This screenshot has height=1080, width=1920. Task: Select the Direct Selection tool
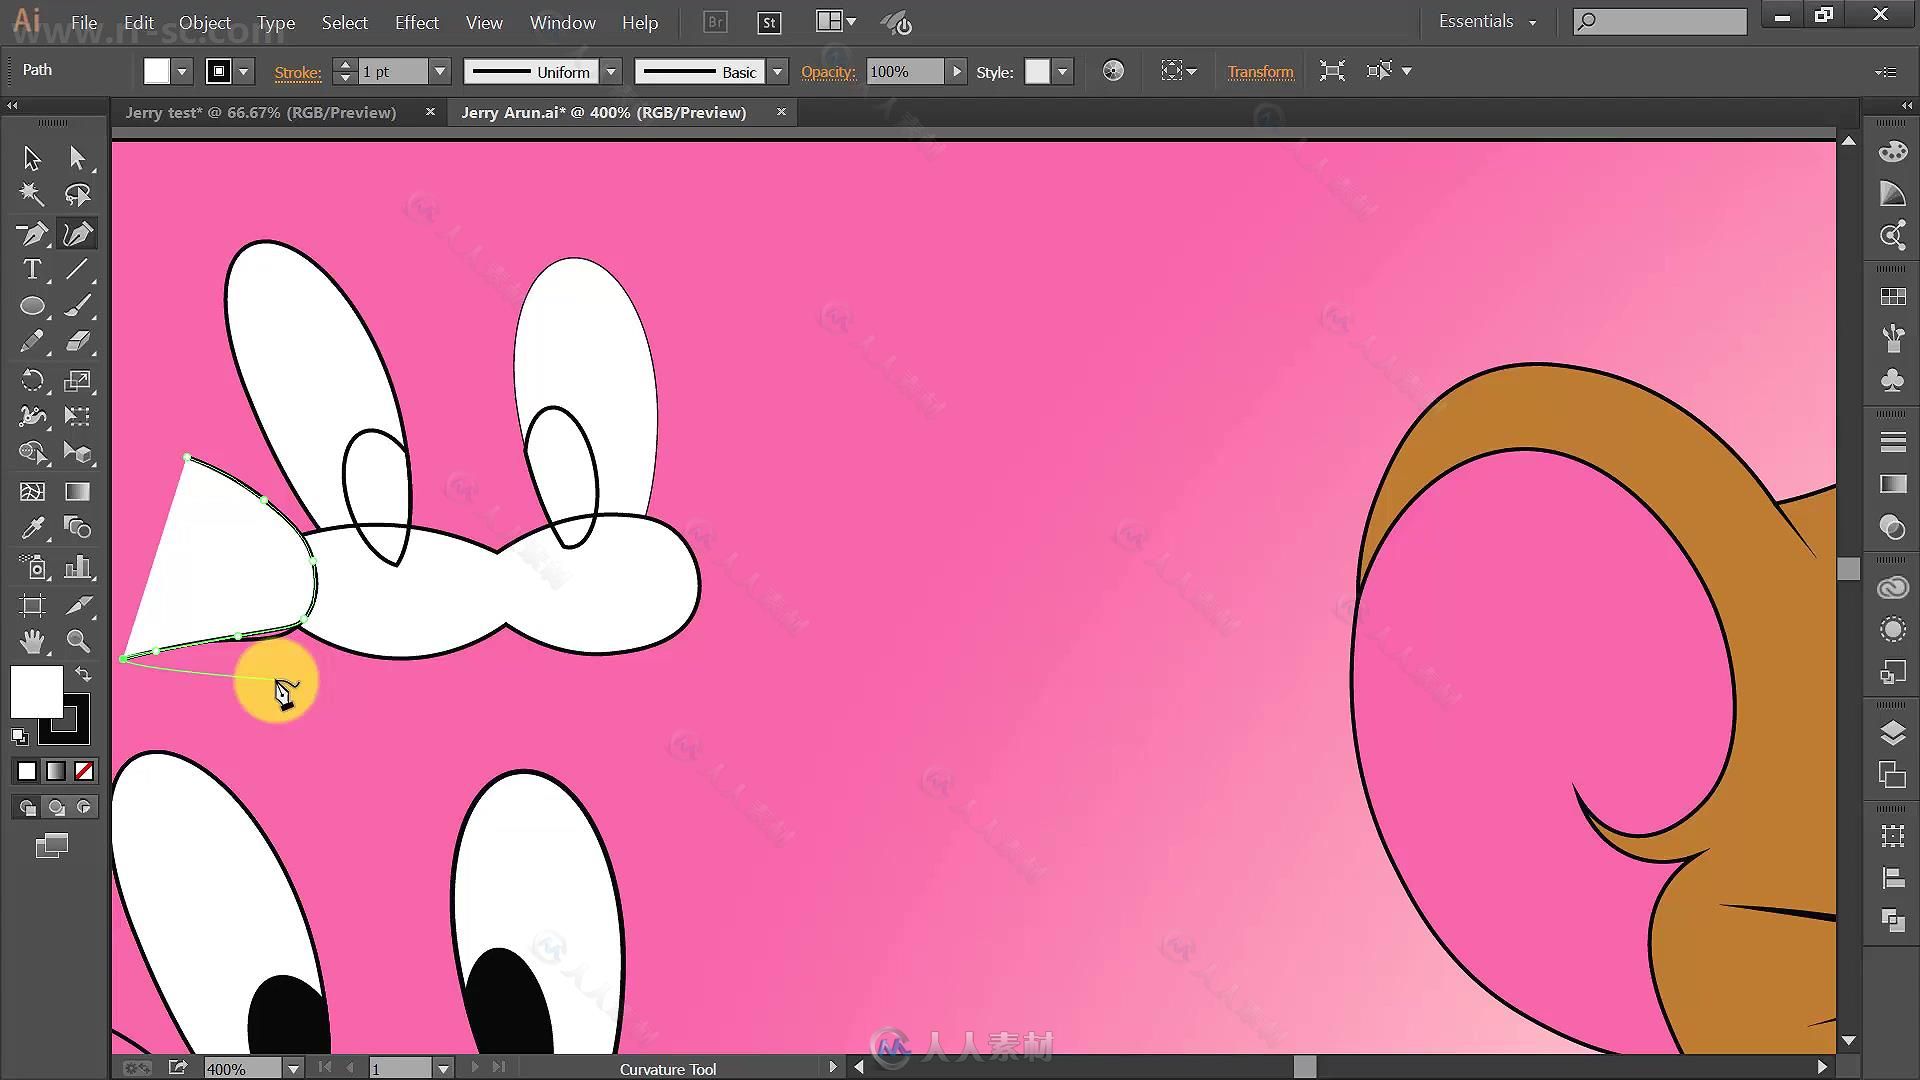(x=77, y=157)
